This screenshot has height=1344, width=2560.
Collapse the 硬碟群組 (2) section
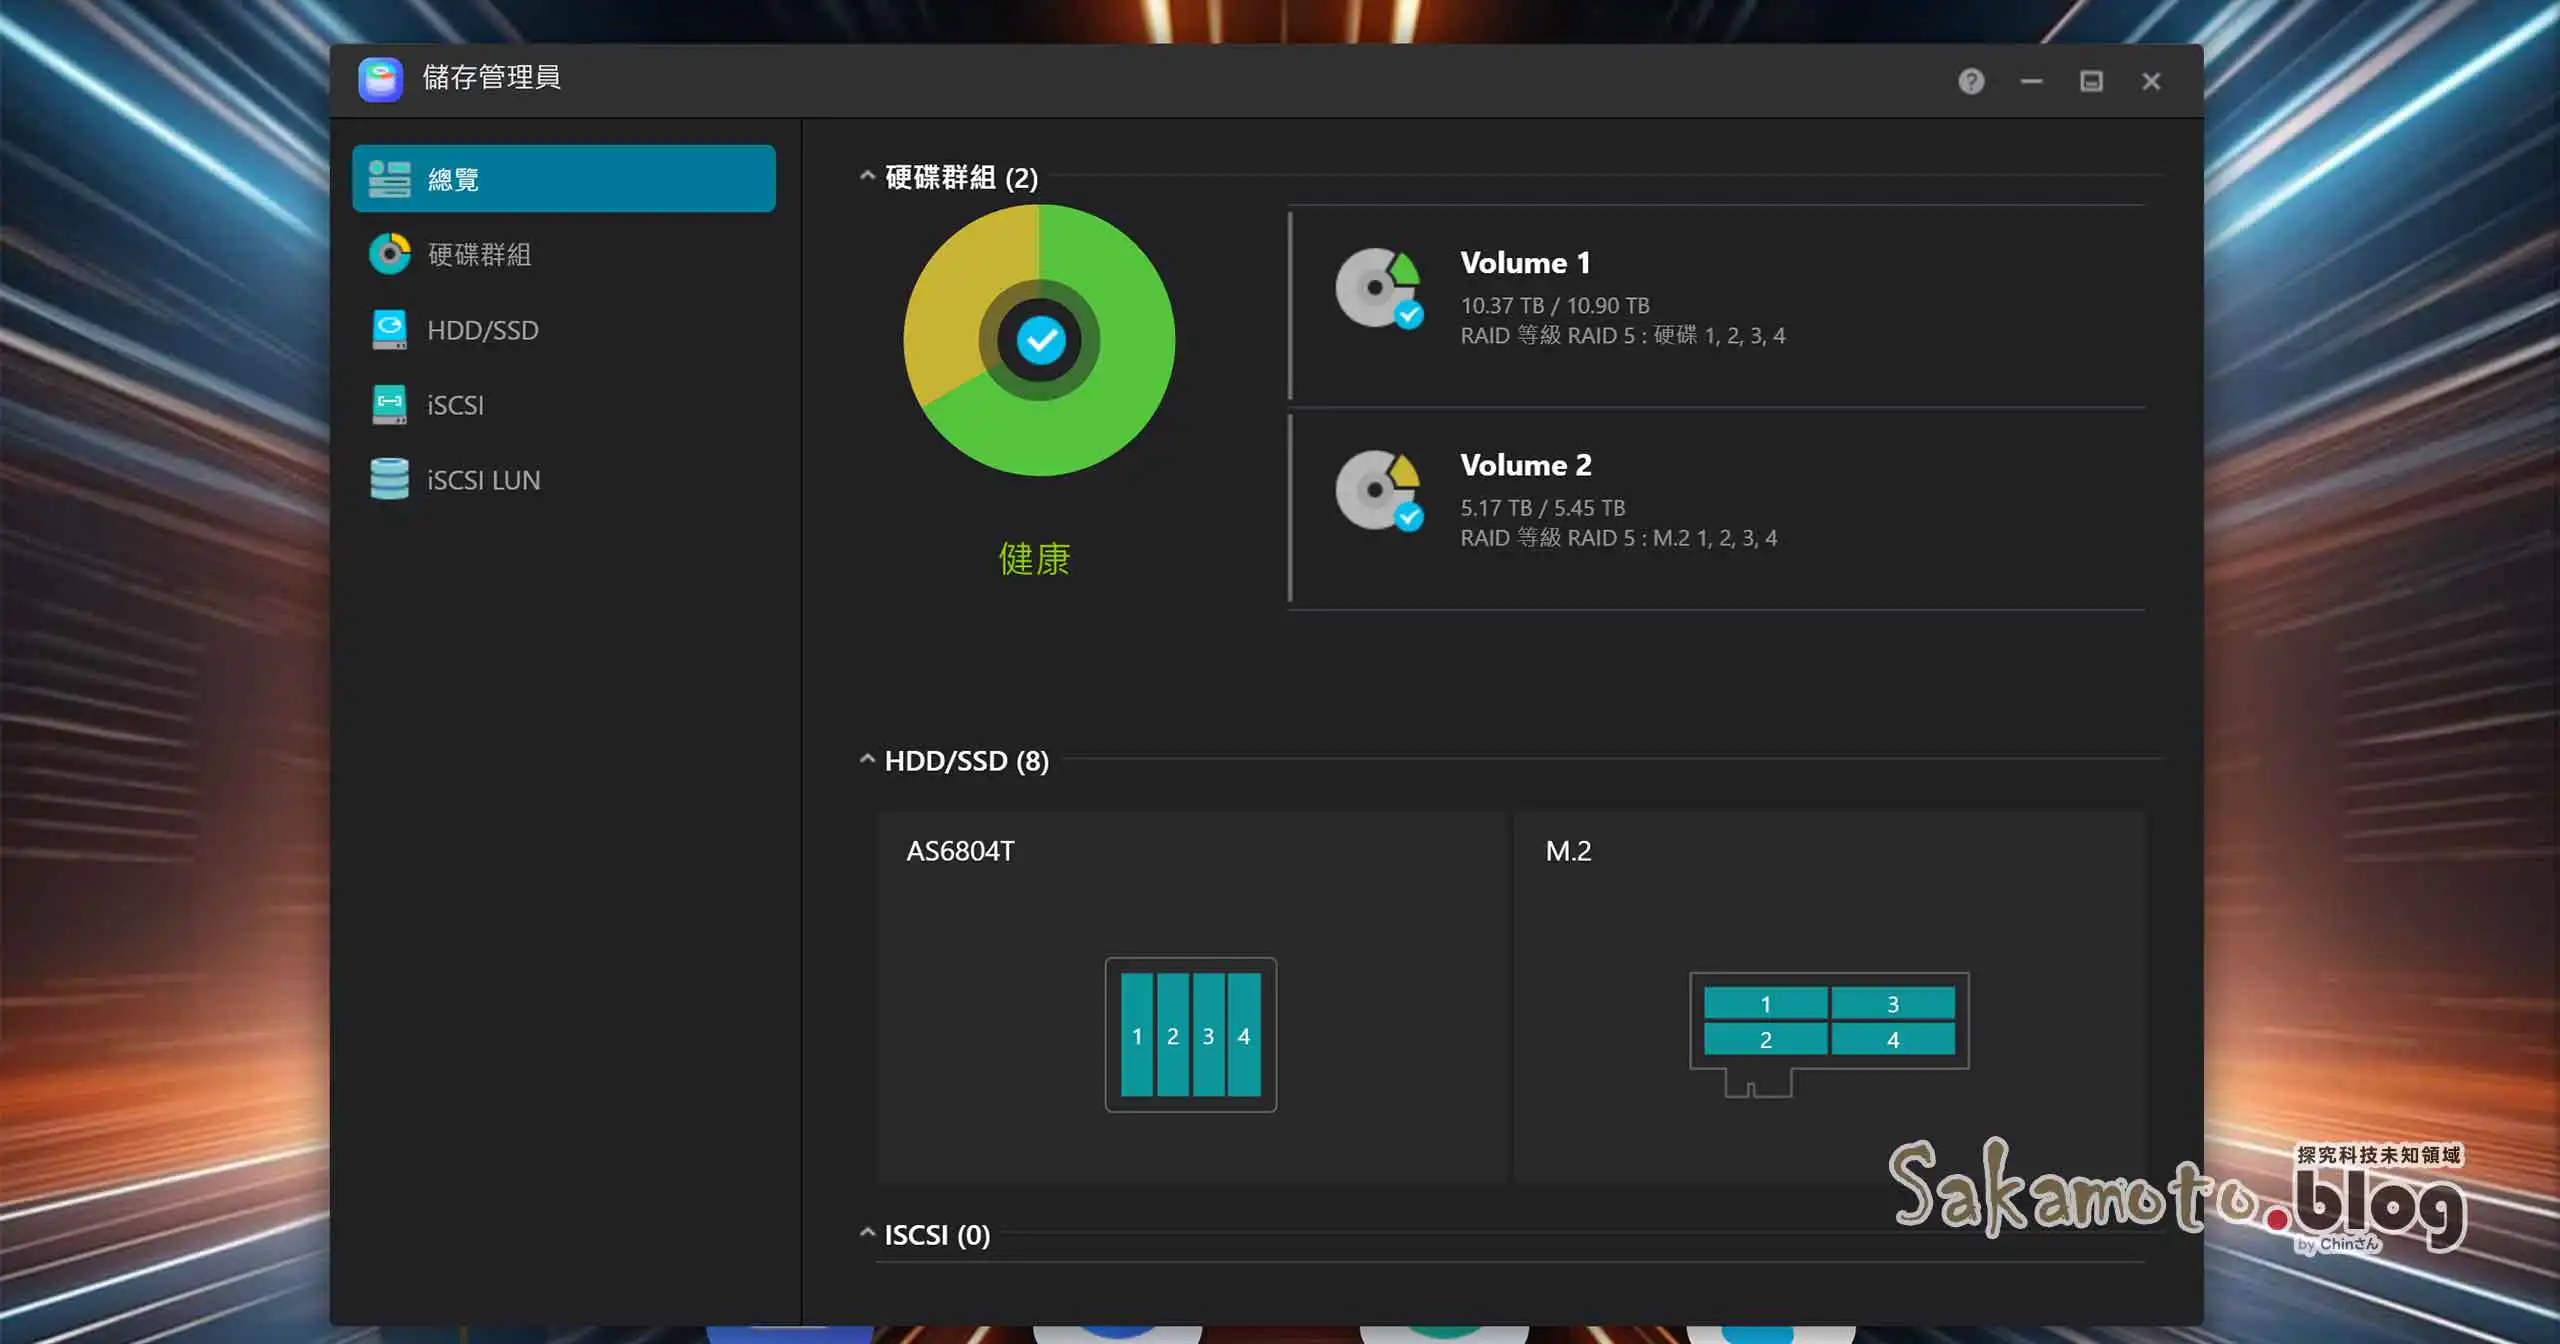point(867,177)
